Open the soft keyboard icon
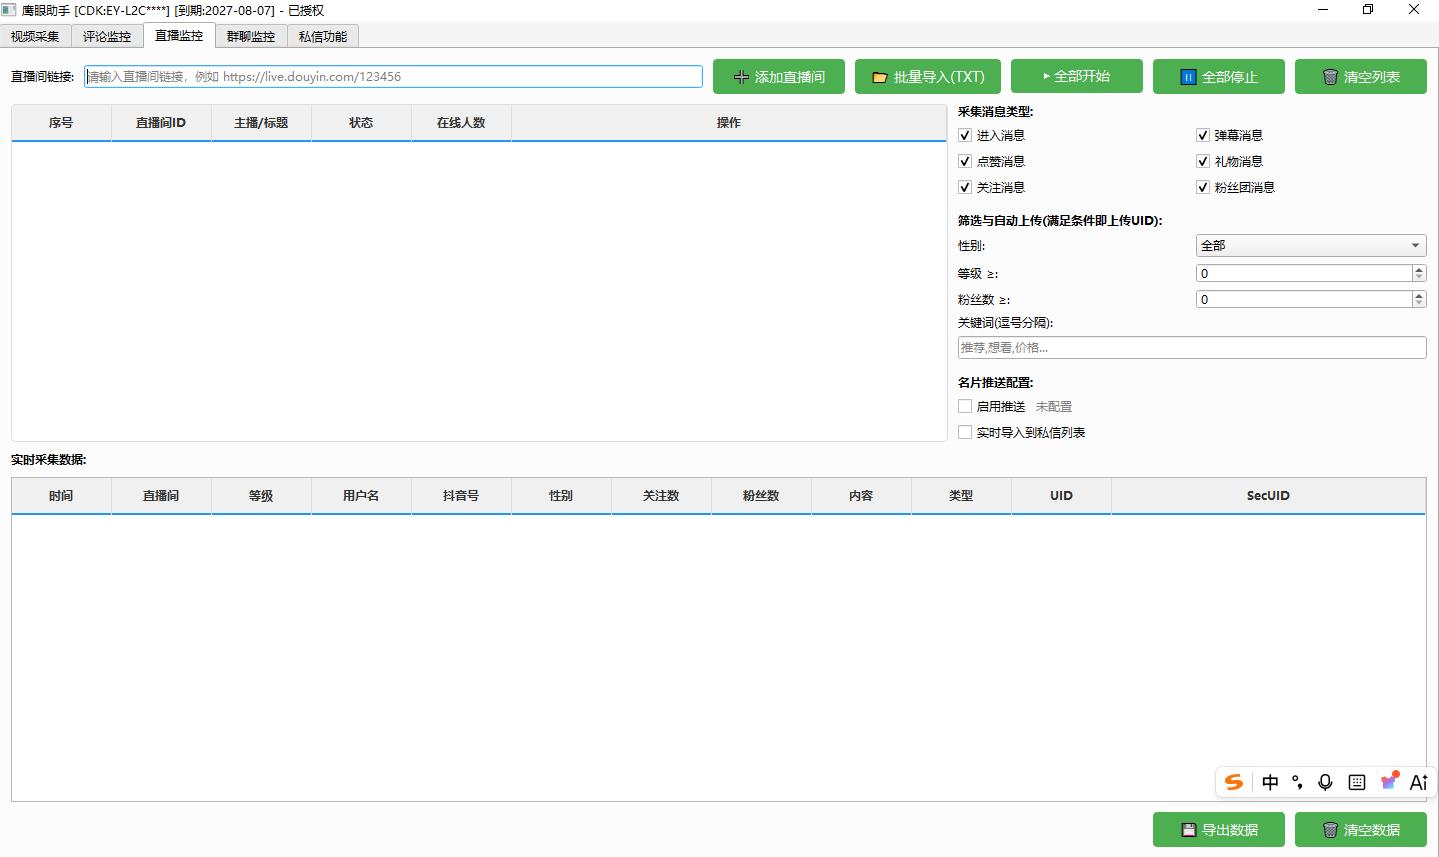 (1357, 782)
